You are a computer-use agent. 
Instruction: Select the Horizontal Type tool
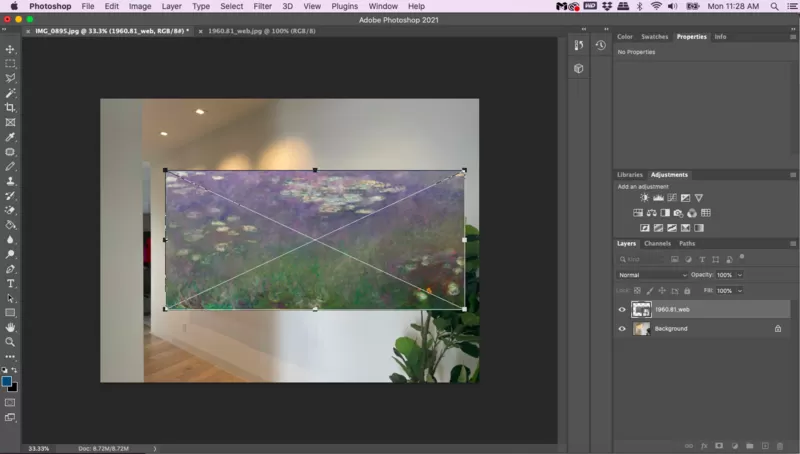click(10, 284)
